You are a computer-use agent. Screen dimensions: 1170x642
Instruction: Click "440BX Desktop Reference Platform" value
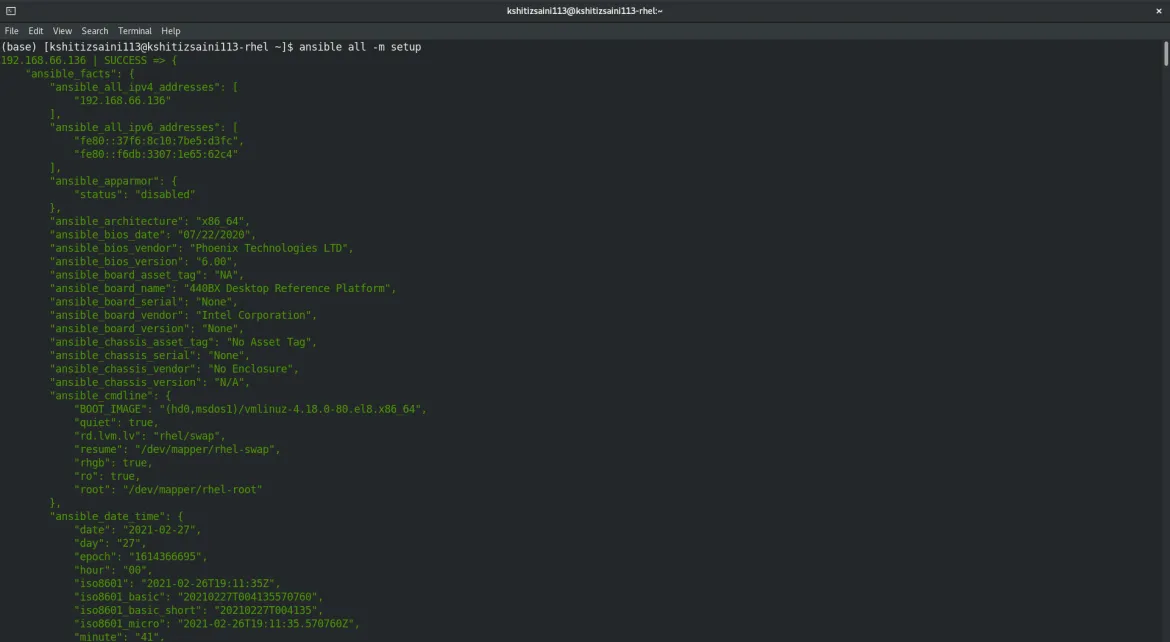(x=287, y=288)
